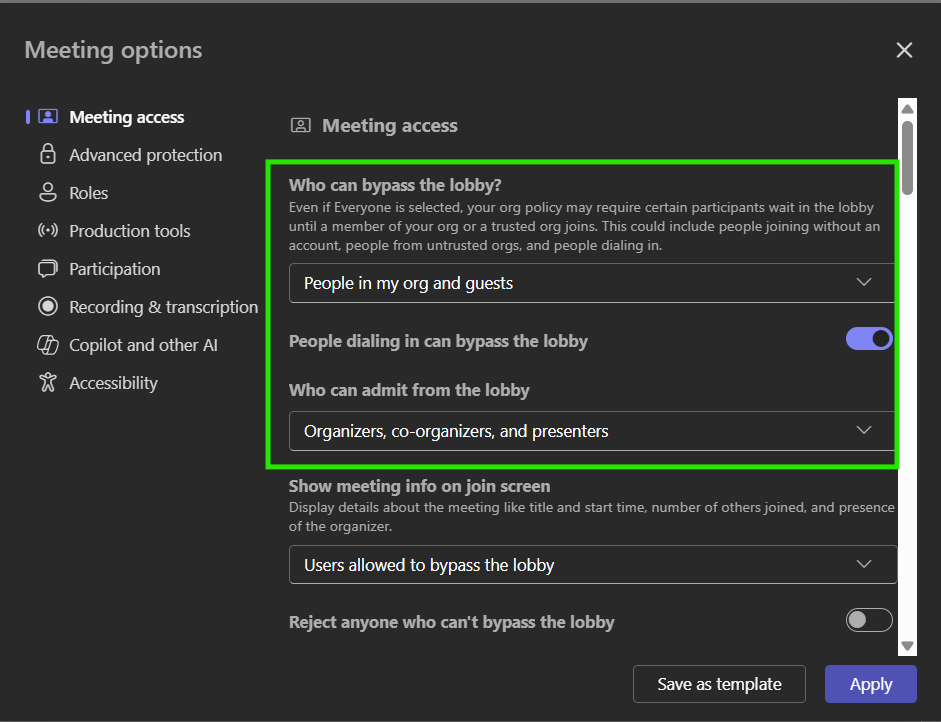This screenshot has height=722, width=941.
Task: Click the scrollbar down arrow
Action: [x=907, y=646]
